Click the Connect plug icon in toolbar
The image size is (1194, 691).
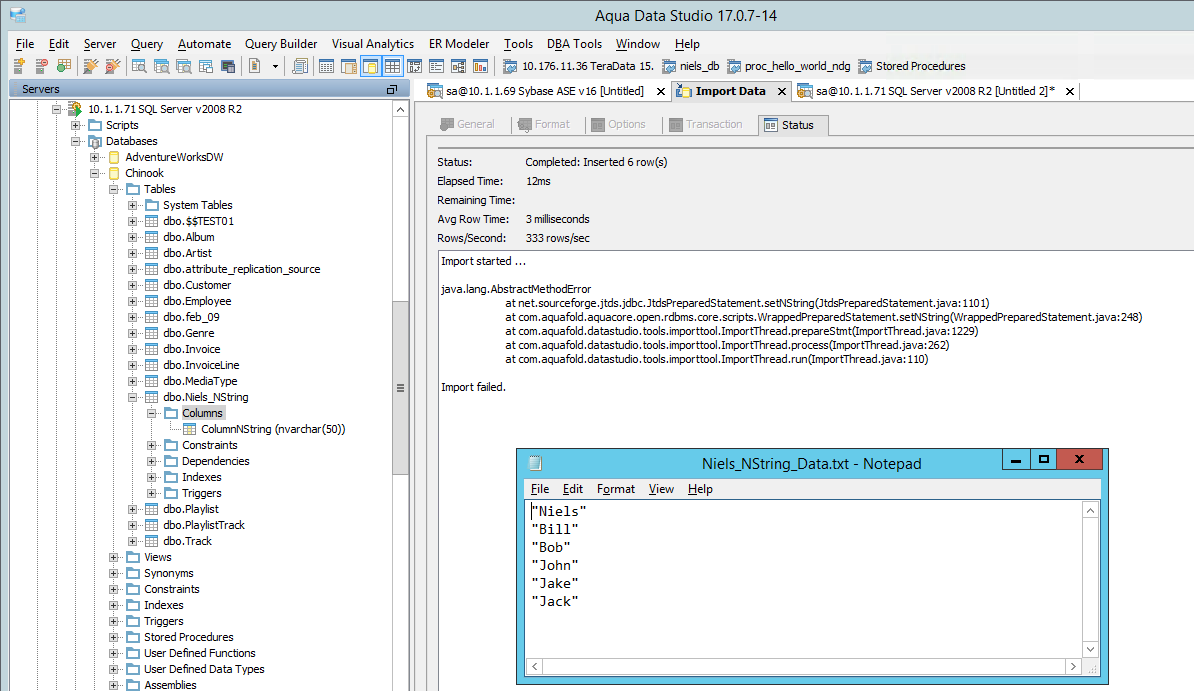point(91,66)
